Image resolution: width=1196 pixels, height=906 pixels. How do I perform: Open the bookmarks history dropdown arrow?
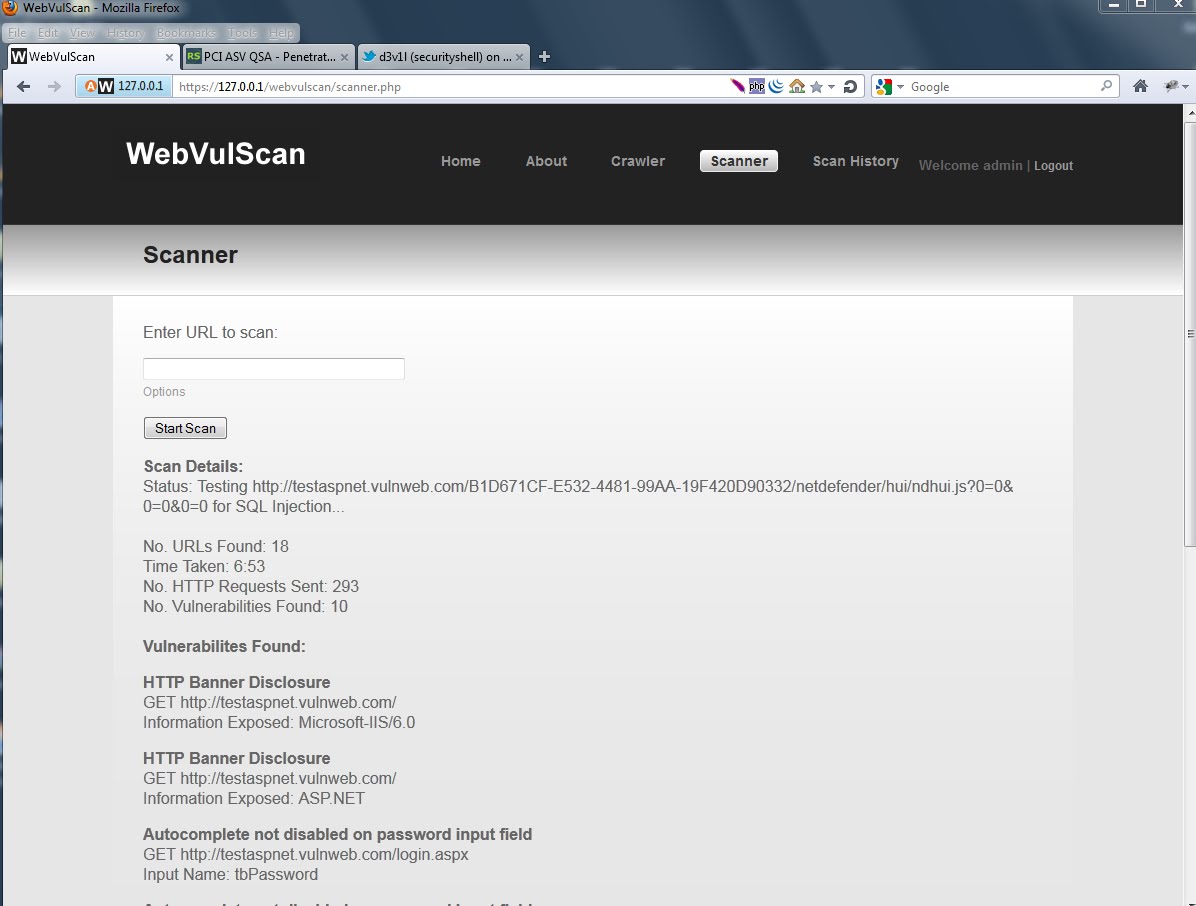(831, 87)
